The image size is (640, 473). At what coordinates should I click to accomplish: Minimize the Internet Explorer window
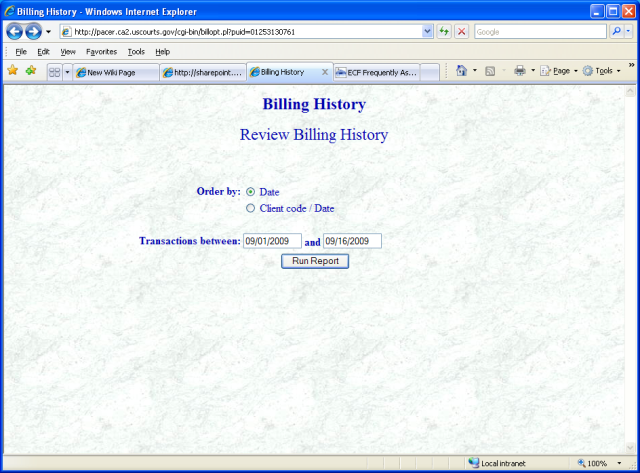pos(596,11)
